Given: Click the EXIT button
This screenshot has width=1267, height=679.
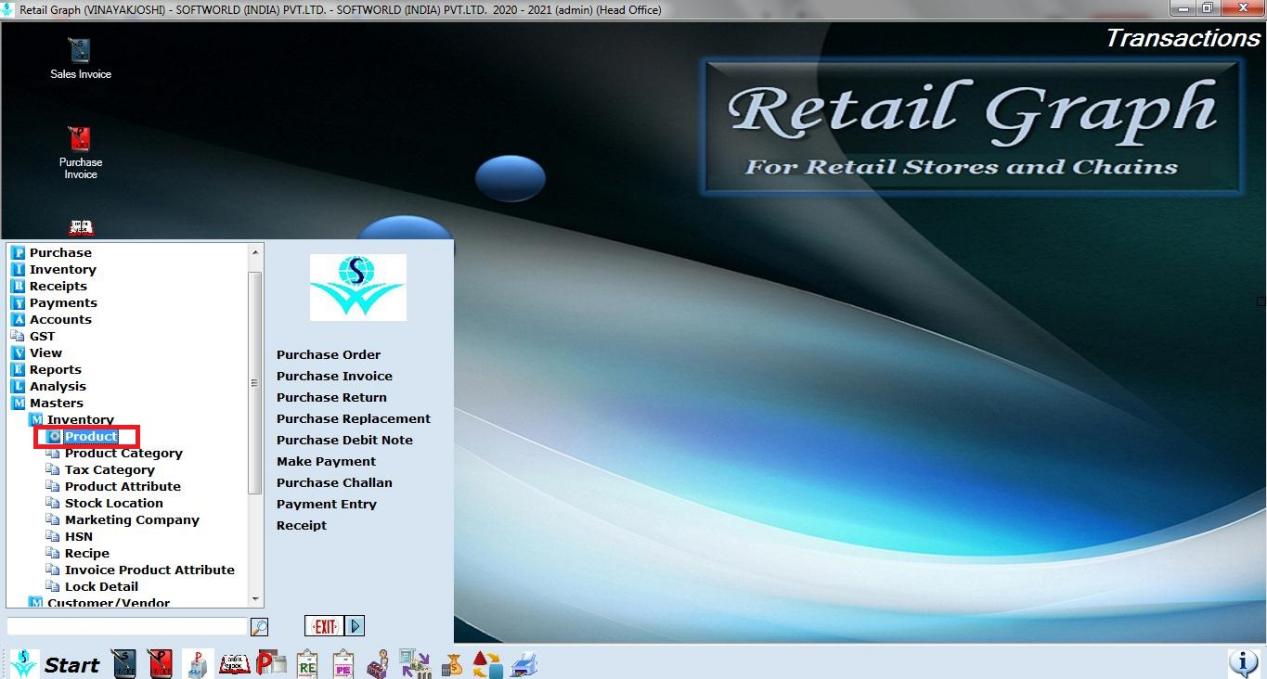Looking at the screenshot, I should point(324,626).
